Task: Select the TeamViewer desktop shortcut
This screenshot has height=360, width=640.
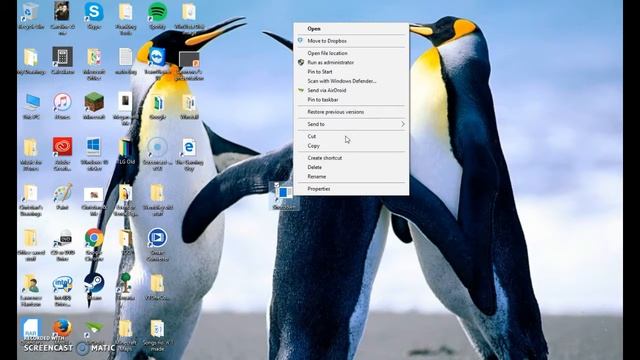Action: click(x=158, y=57)
